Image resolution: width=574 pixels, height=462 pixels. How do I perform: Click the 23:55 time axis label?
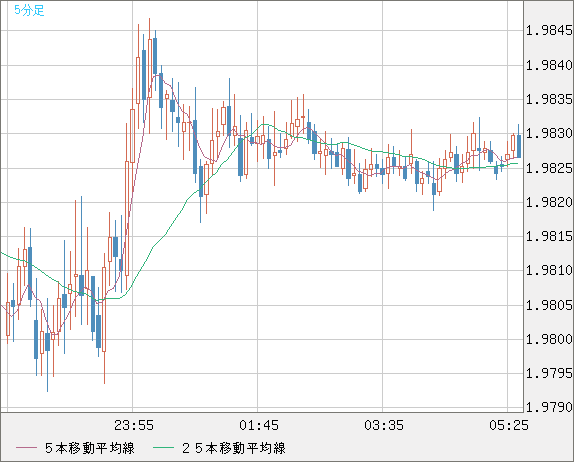point(134,425)
